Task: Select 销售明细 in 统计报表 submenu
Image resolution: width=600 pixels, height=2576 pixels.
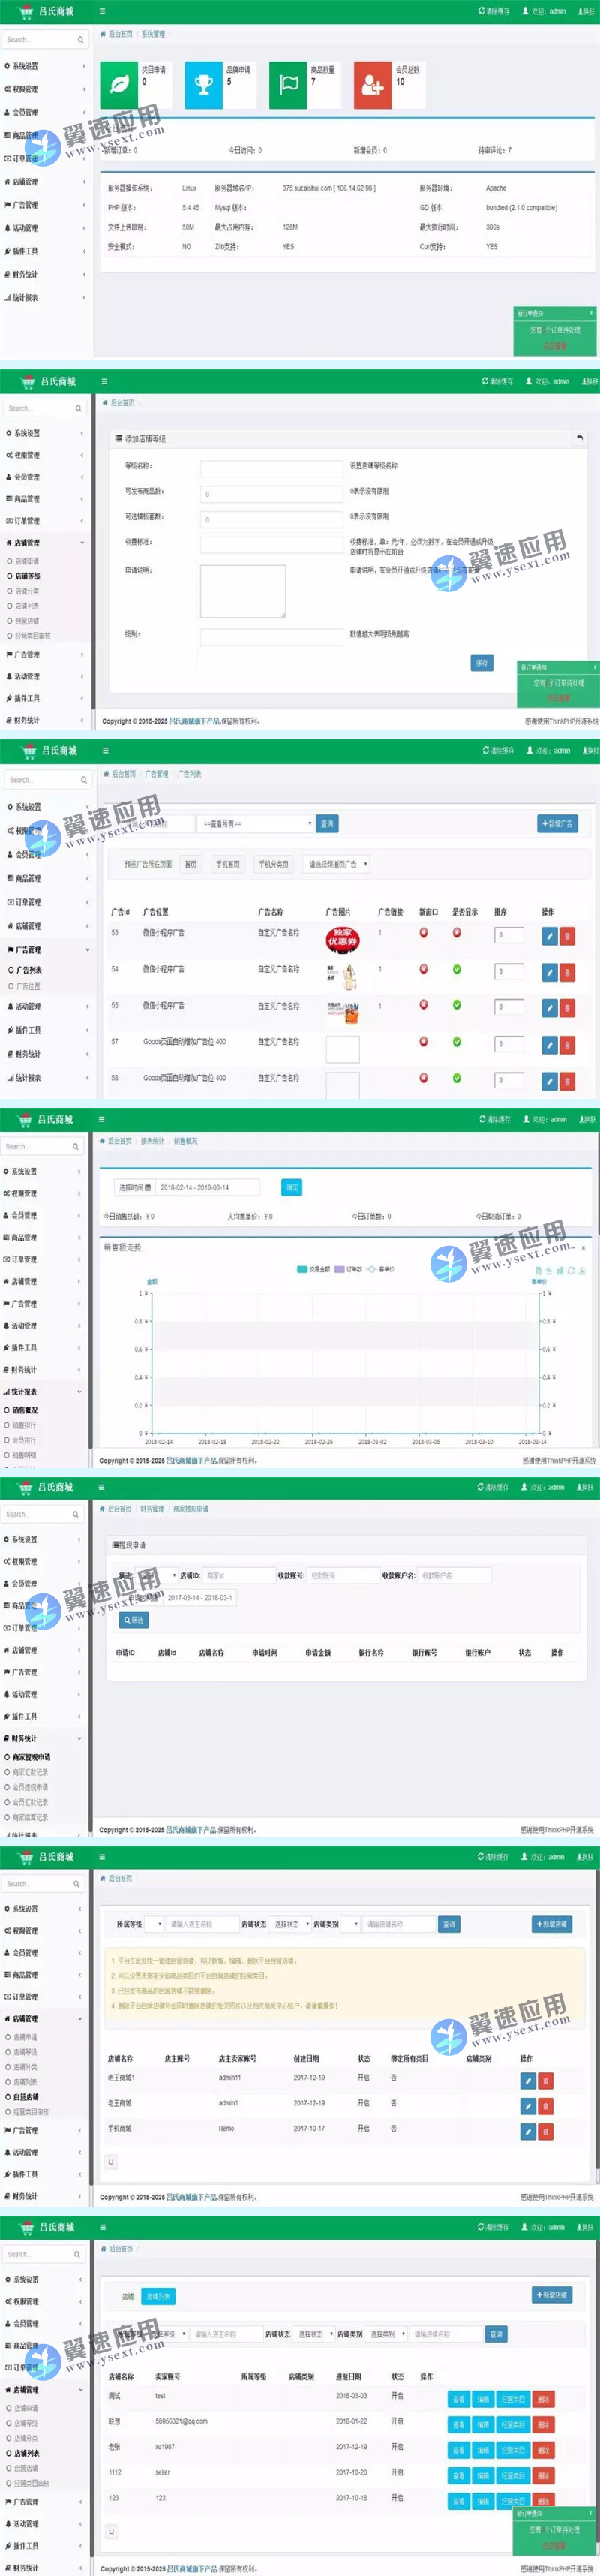Action: 24,1455
